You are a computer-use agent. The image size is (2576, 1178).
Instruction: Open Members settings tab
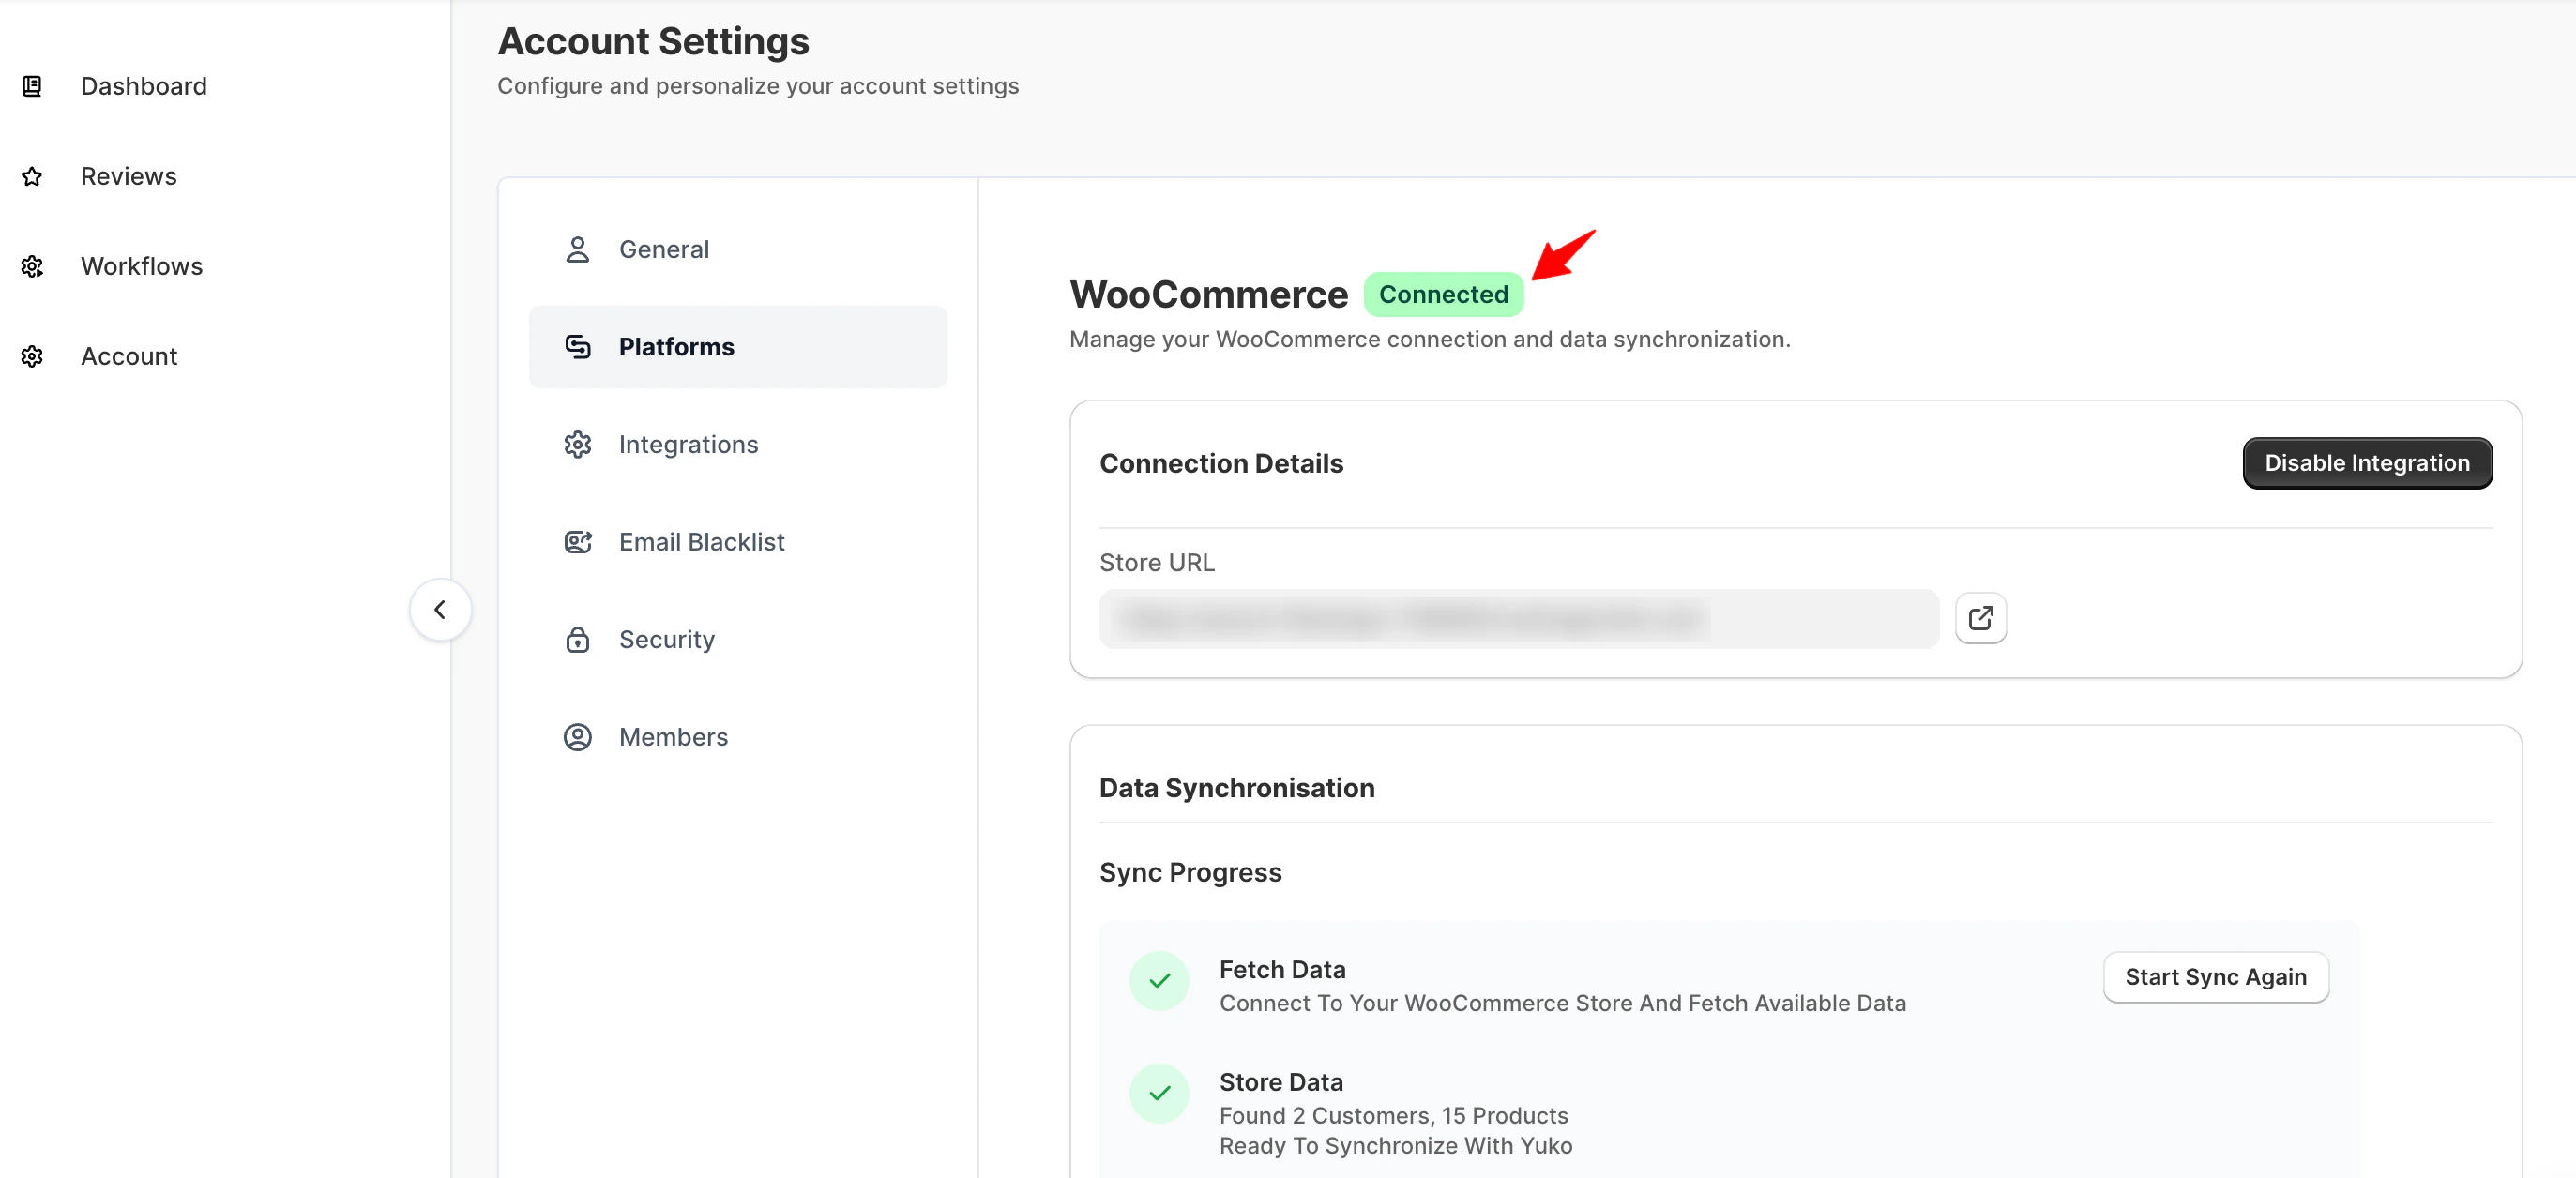click(x=738, y=737)
